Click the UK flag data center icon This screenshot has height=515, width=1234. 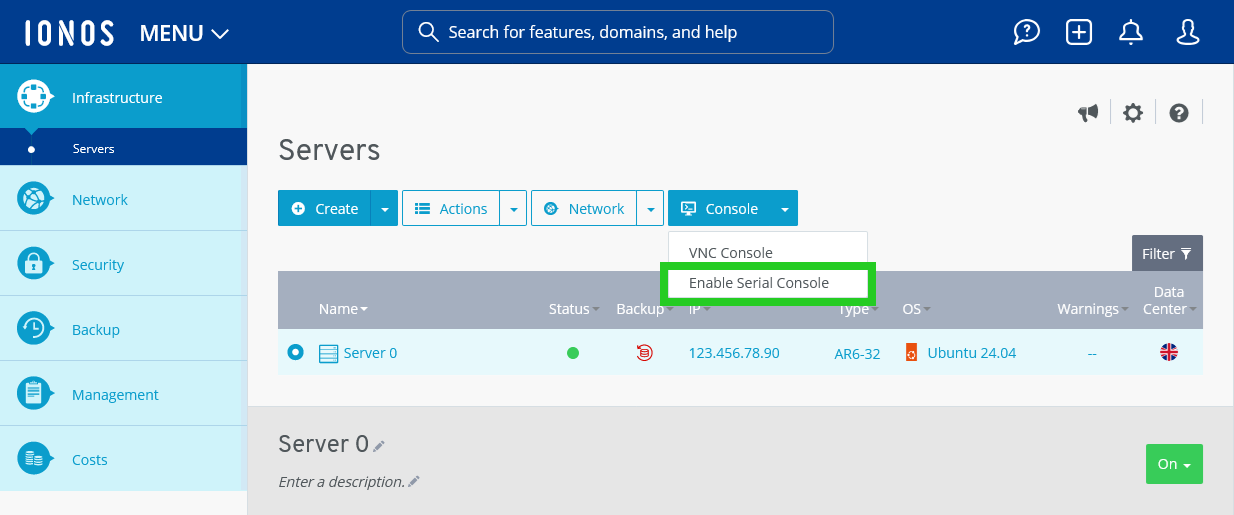click(x=1168, y=352)
